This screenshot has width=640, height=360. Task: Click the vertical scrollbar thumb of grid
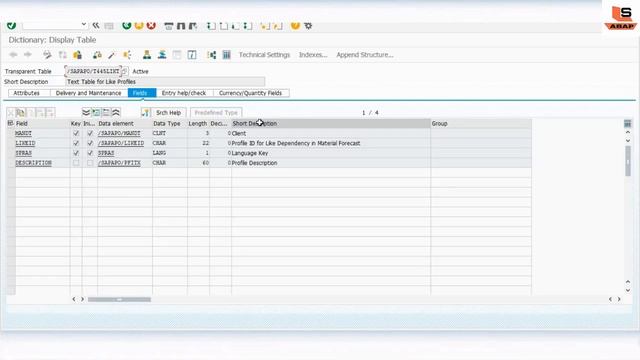[628, 161]
